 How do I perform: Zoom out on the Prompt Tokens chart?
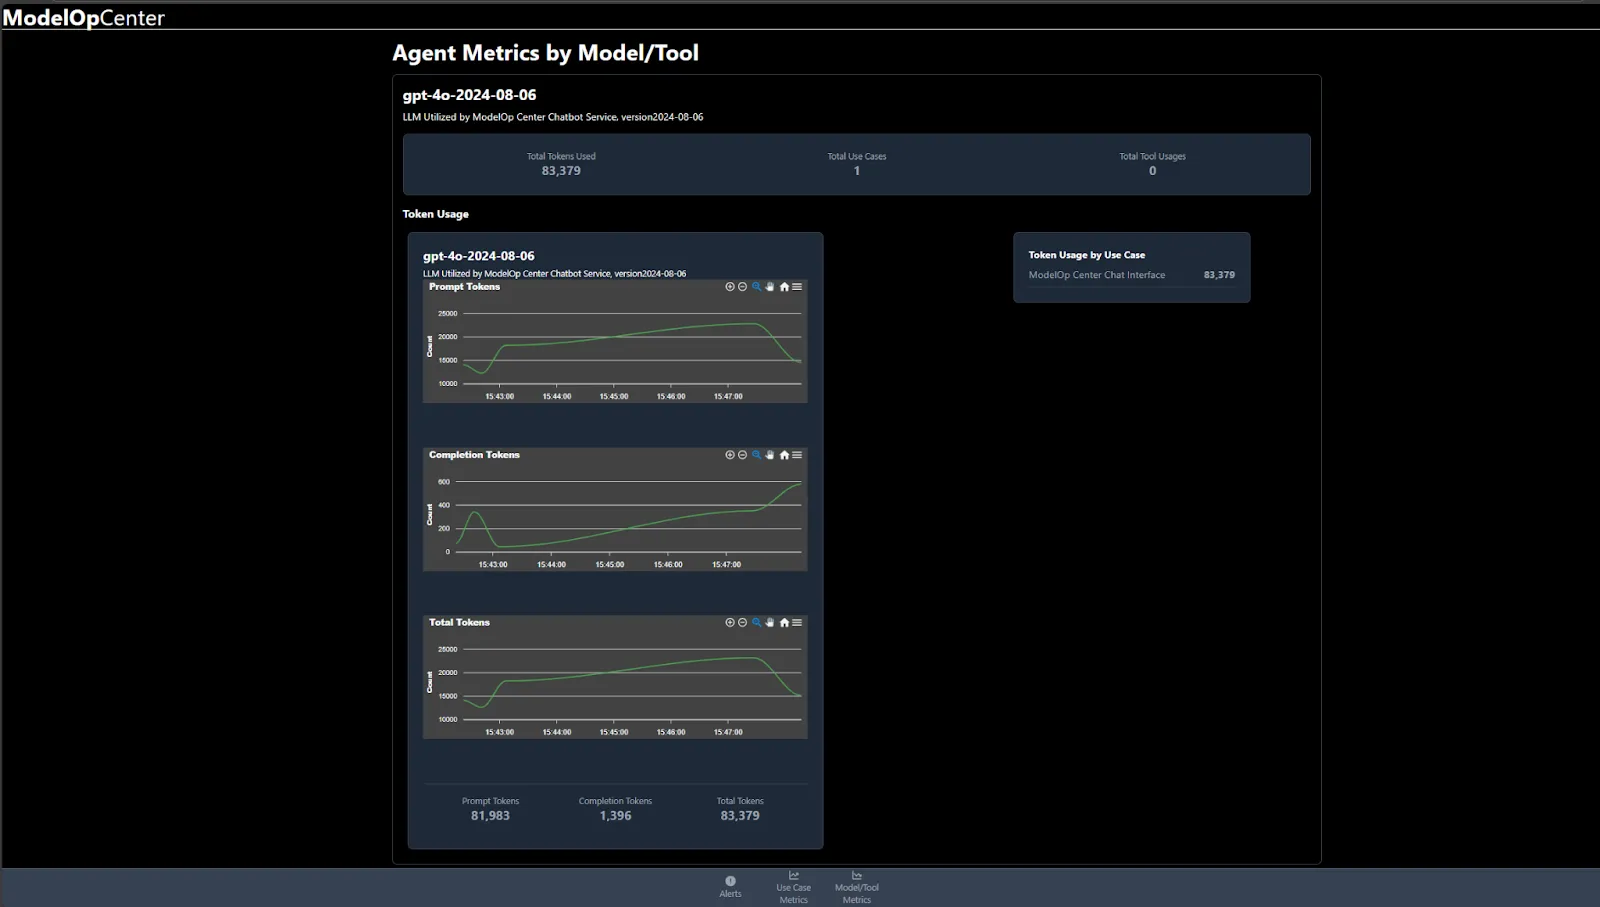click(x=743, y=287)
